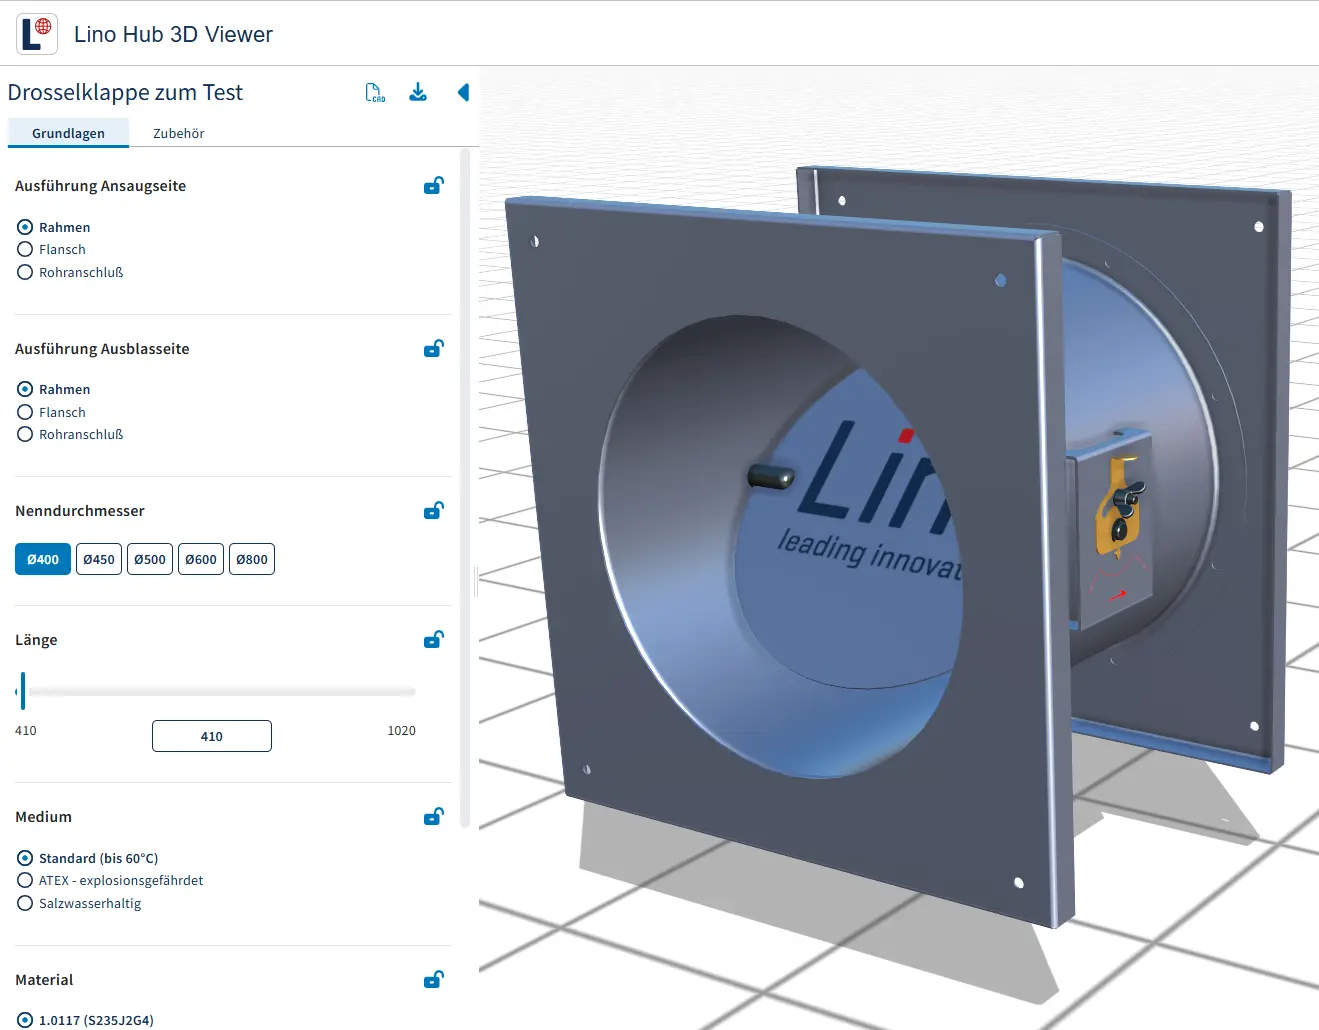This screenshot has width=1319, height=1030.
Task: Open the CAD file export icon
Action: (x=375, y=93)
